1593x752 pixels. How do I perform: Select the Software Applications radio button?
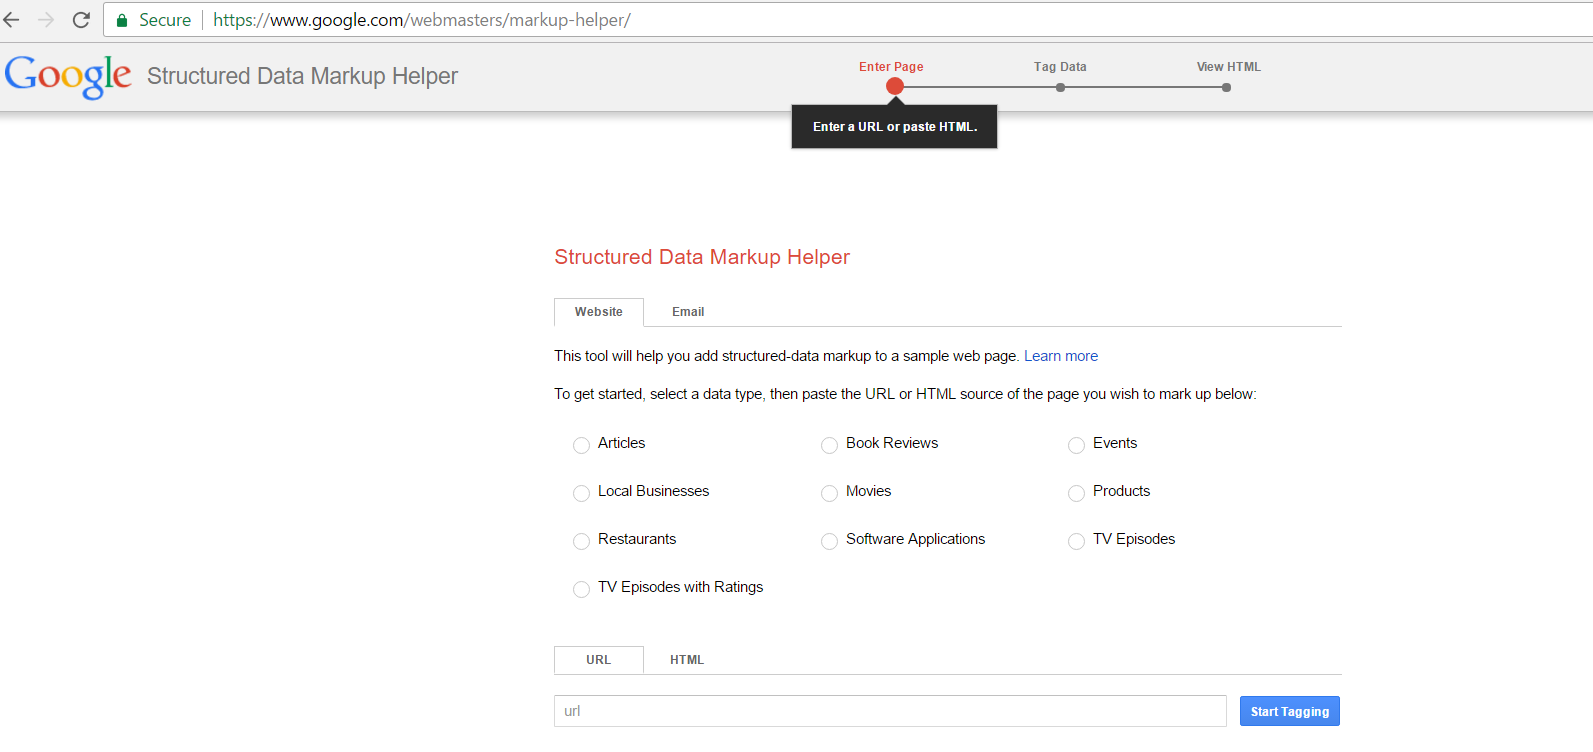point(829,541)
